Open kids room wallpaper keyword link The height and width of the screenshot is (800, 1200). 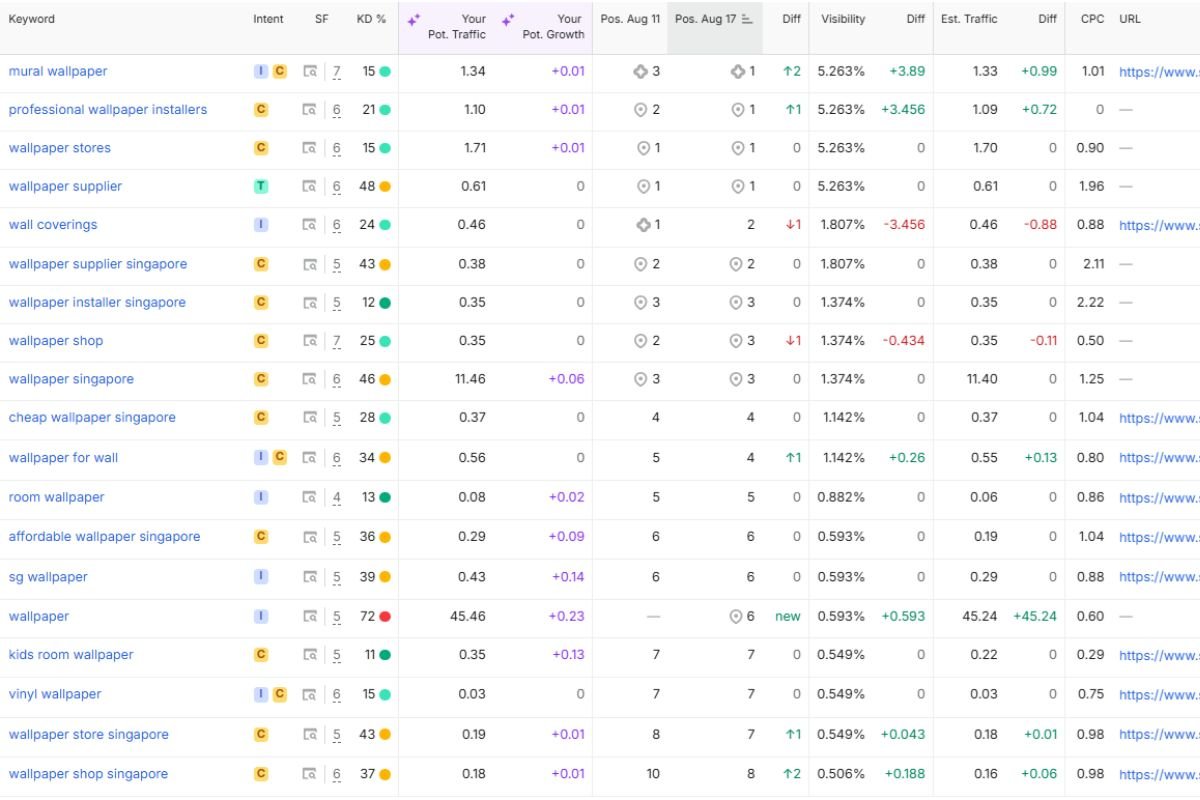click(x=71, y=655)
